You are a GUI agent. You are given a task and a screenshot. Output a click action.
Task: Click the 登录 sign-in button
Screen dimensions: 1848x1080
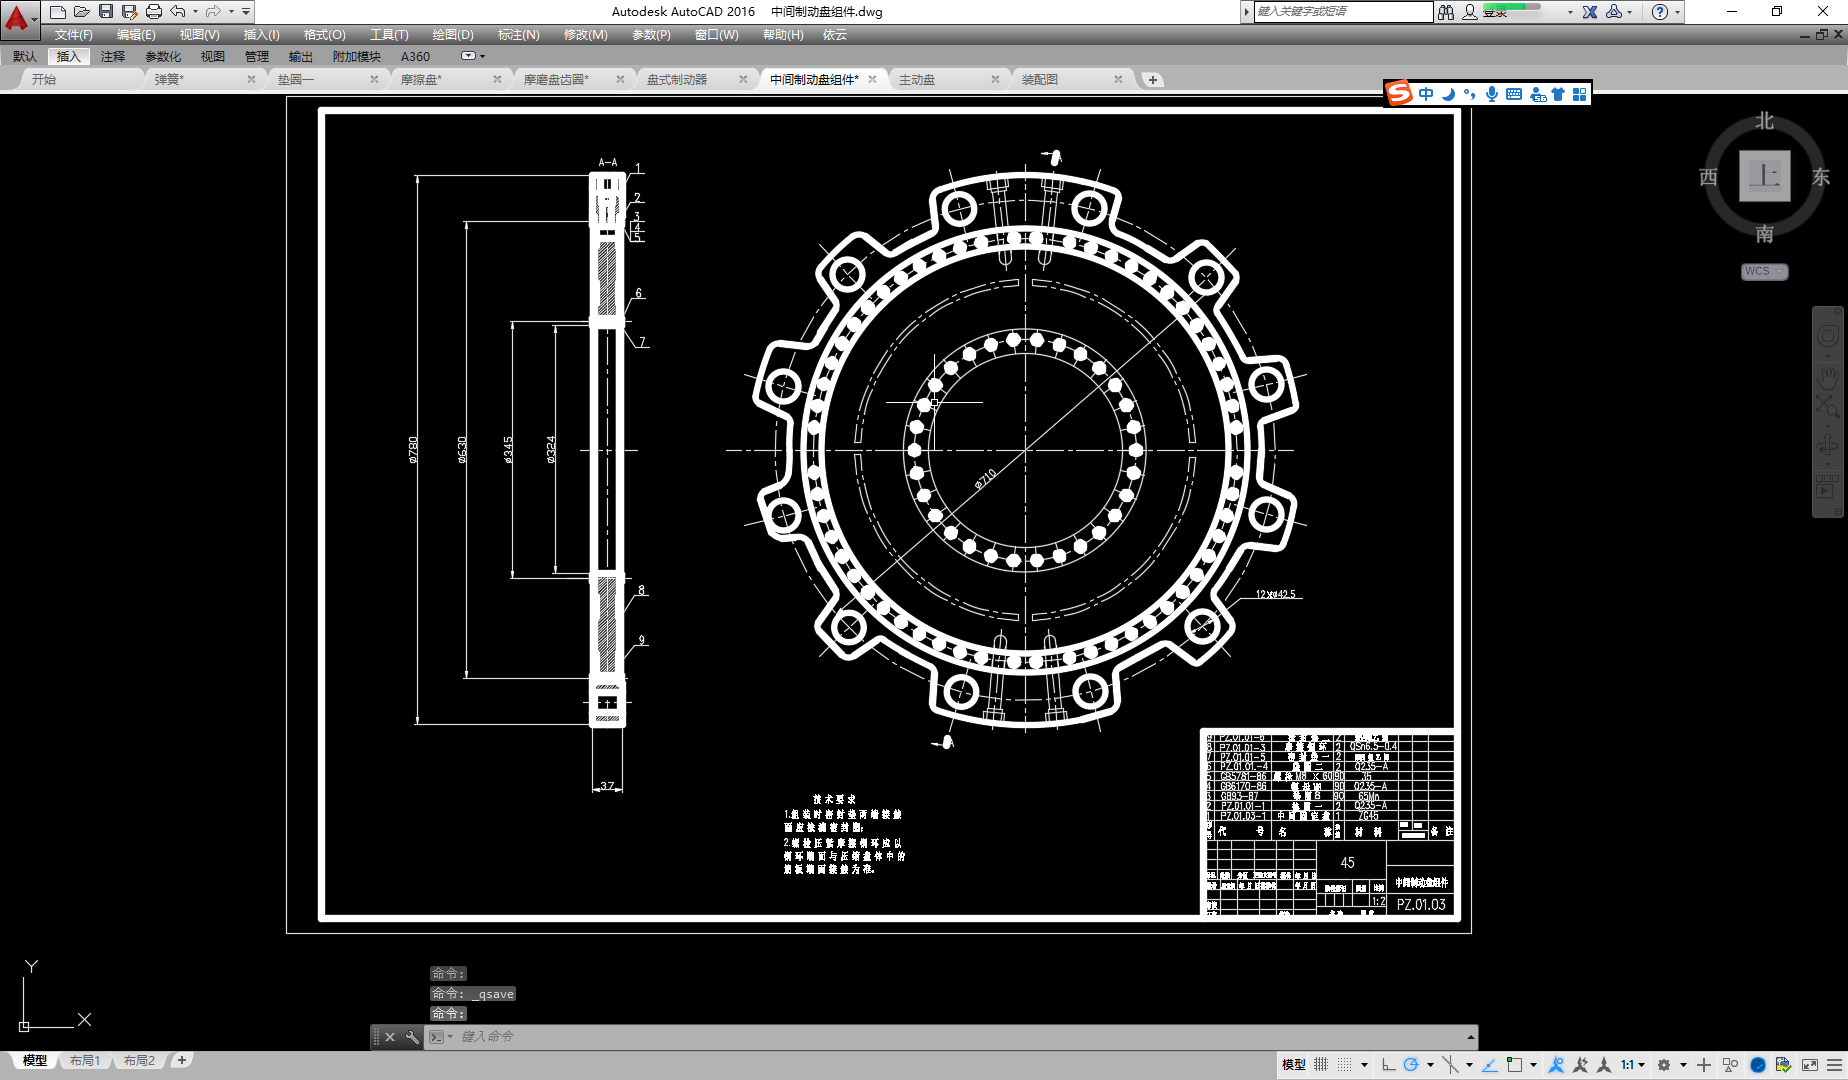[1495, 13]
